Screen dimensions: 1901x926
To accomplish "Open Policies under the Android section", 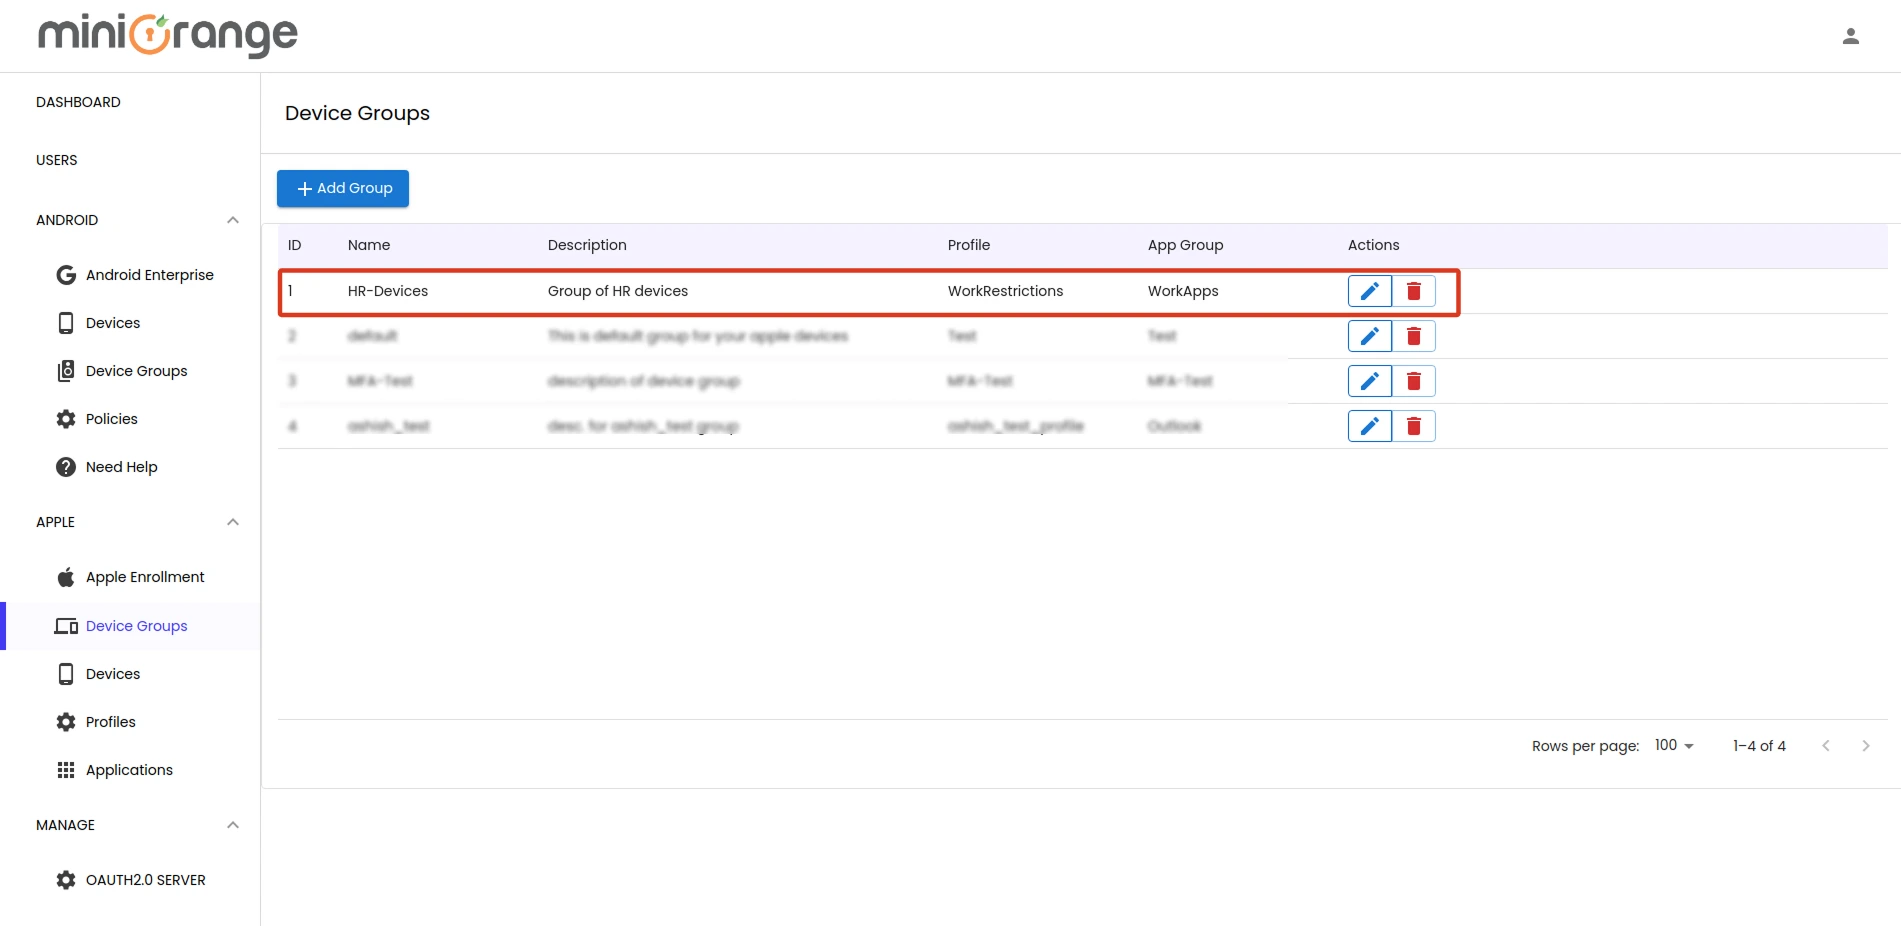I will coord(110,419).
